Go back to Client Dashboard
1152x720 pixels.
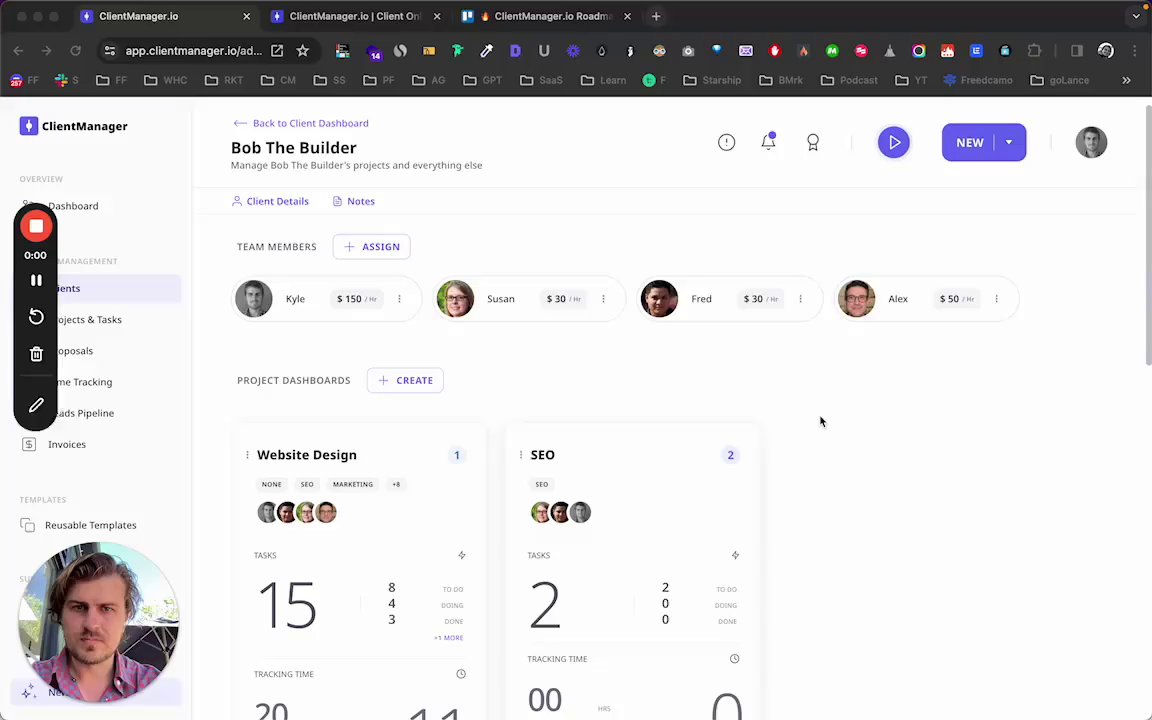click(301, 123)
